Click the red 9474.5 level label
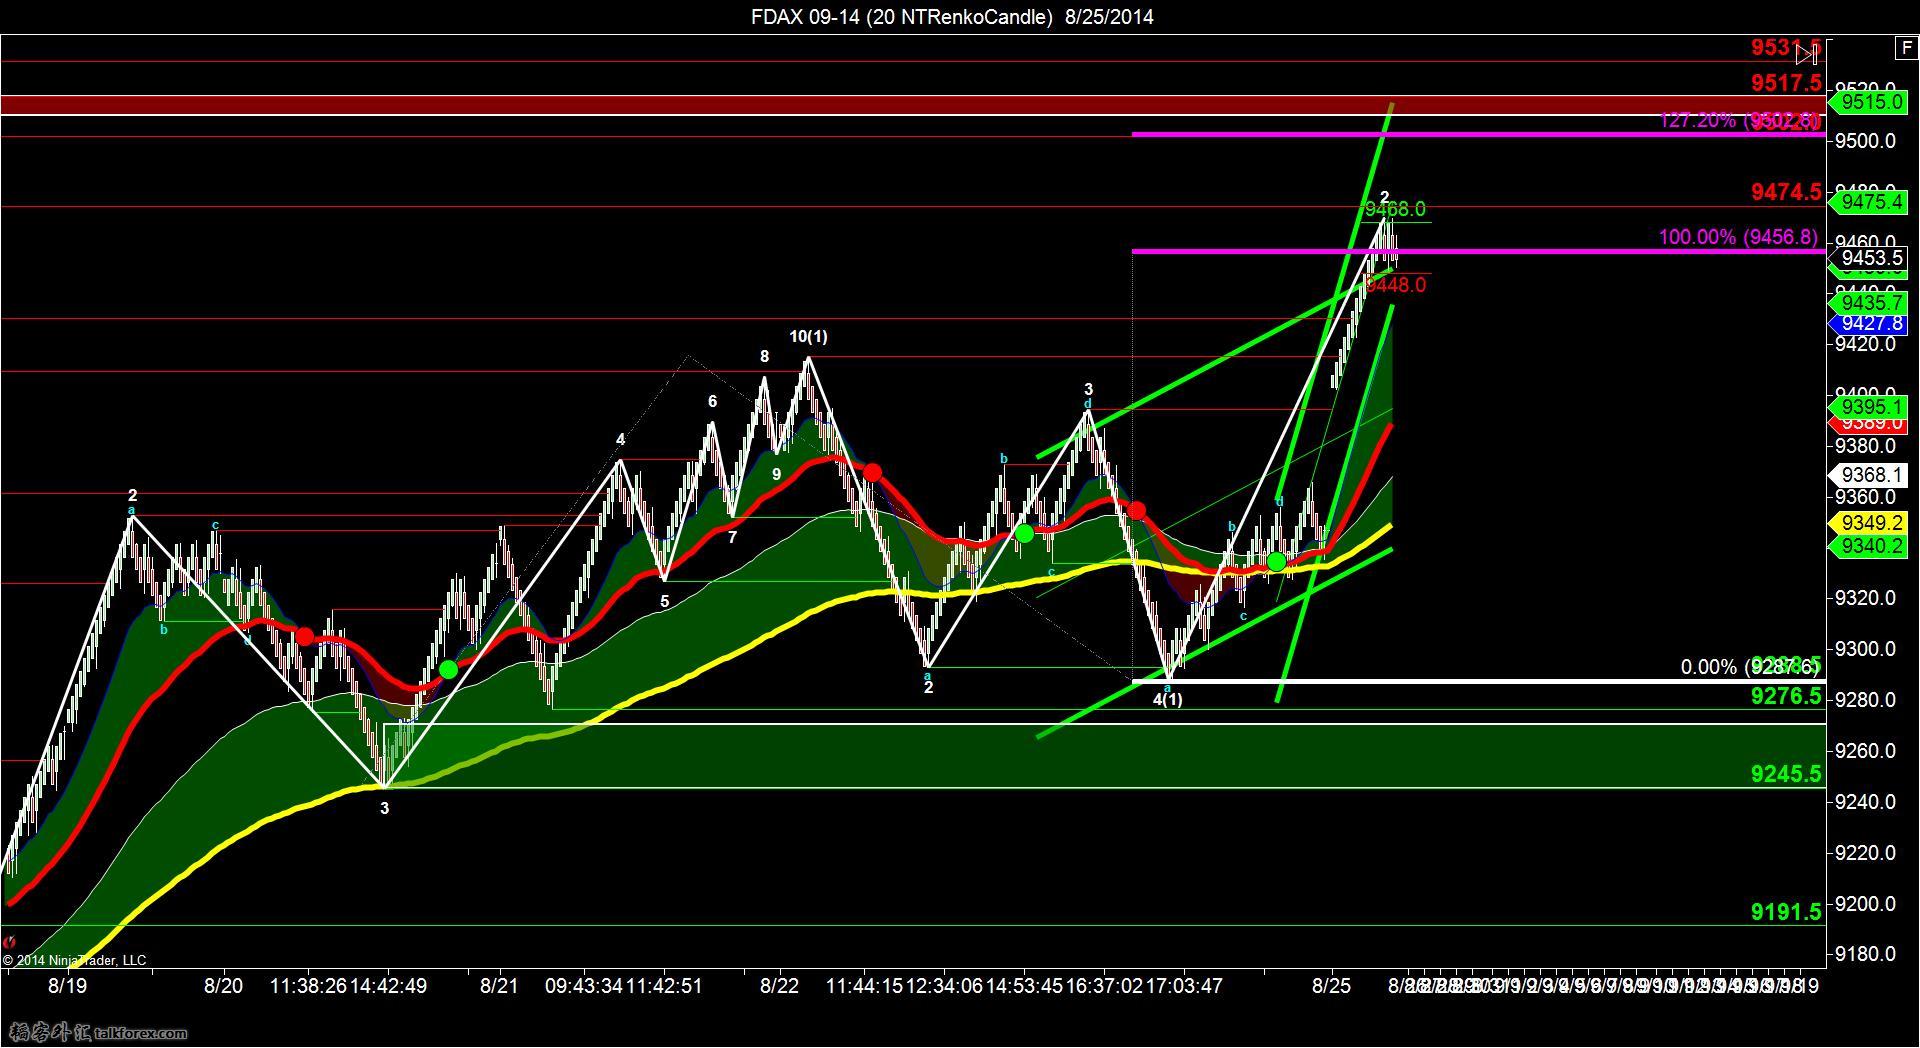 pyautogui.click(x=1786, y=192)
